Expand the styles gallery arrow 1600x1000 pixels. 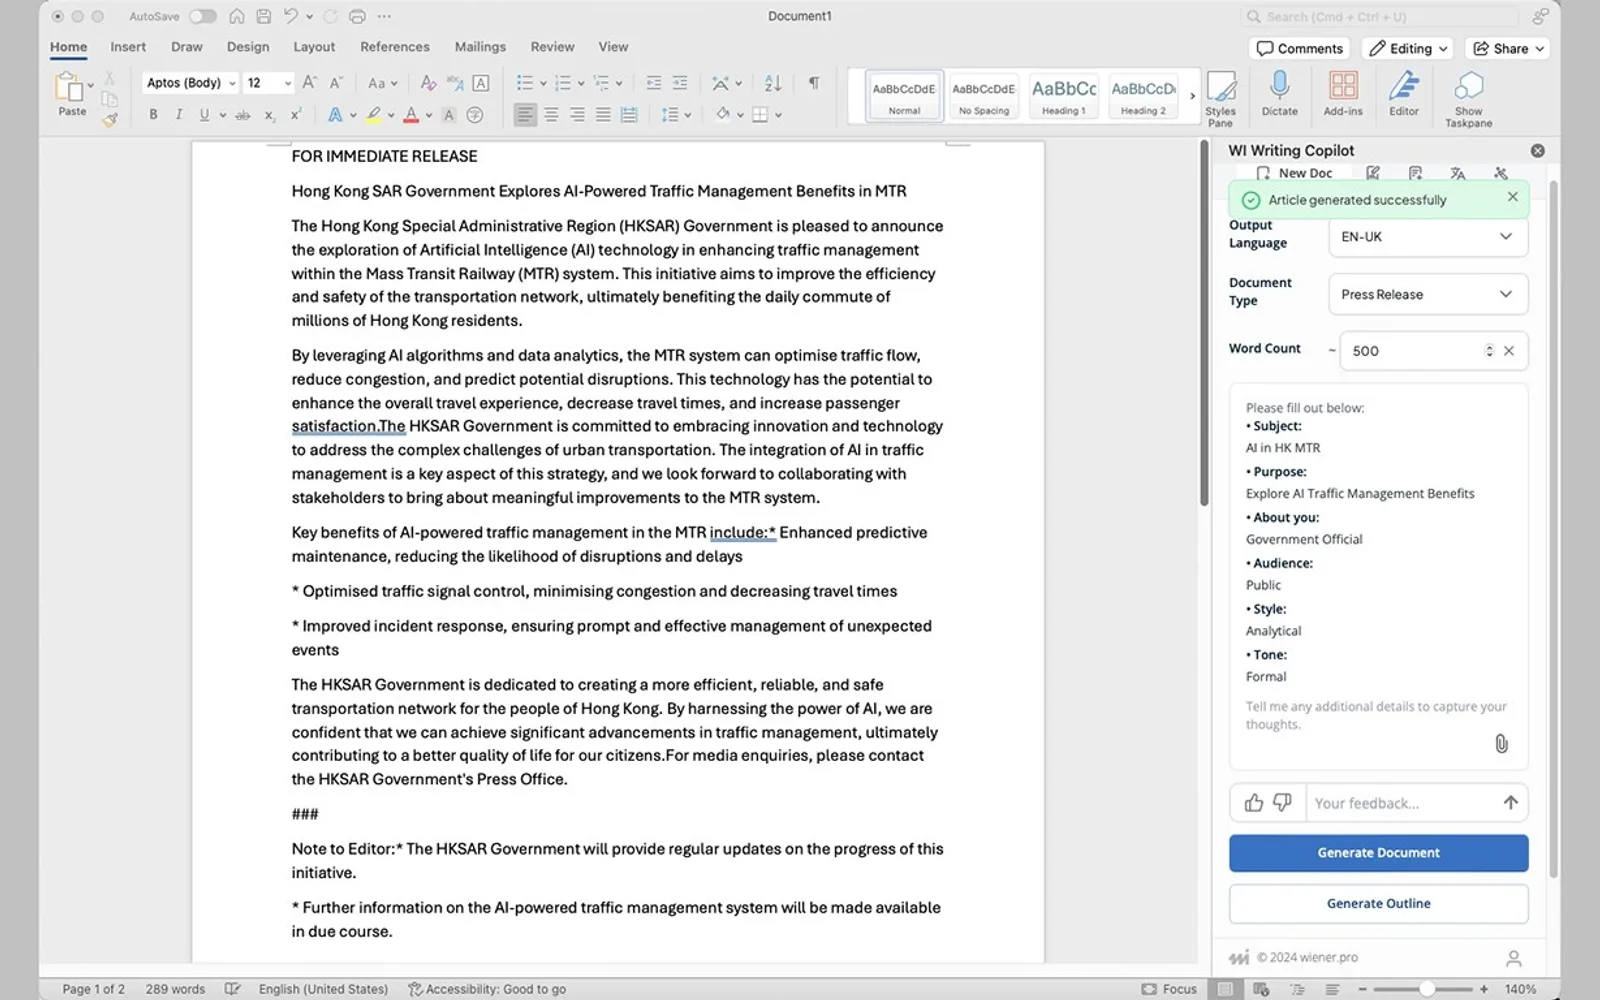[1192, 96]
